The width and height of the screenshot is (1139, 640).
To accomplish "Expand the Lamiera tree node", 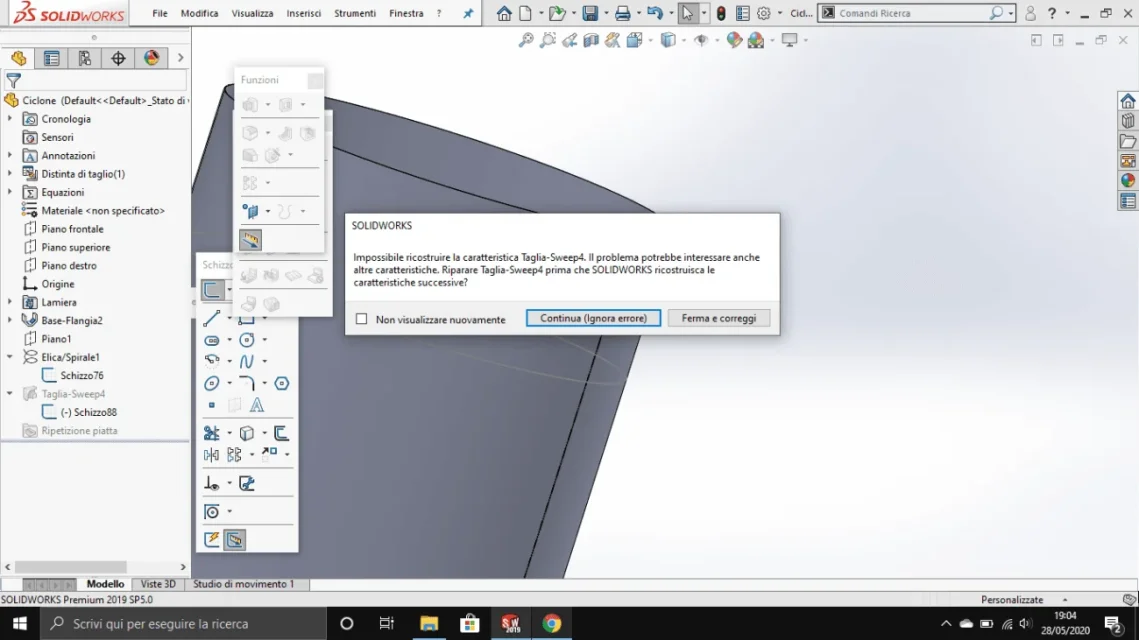I will [x=9, y=301].
